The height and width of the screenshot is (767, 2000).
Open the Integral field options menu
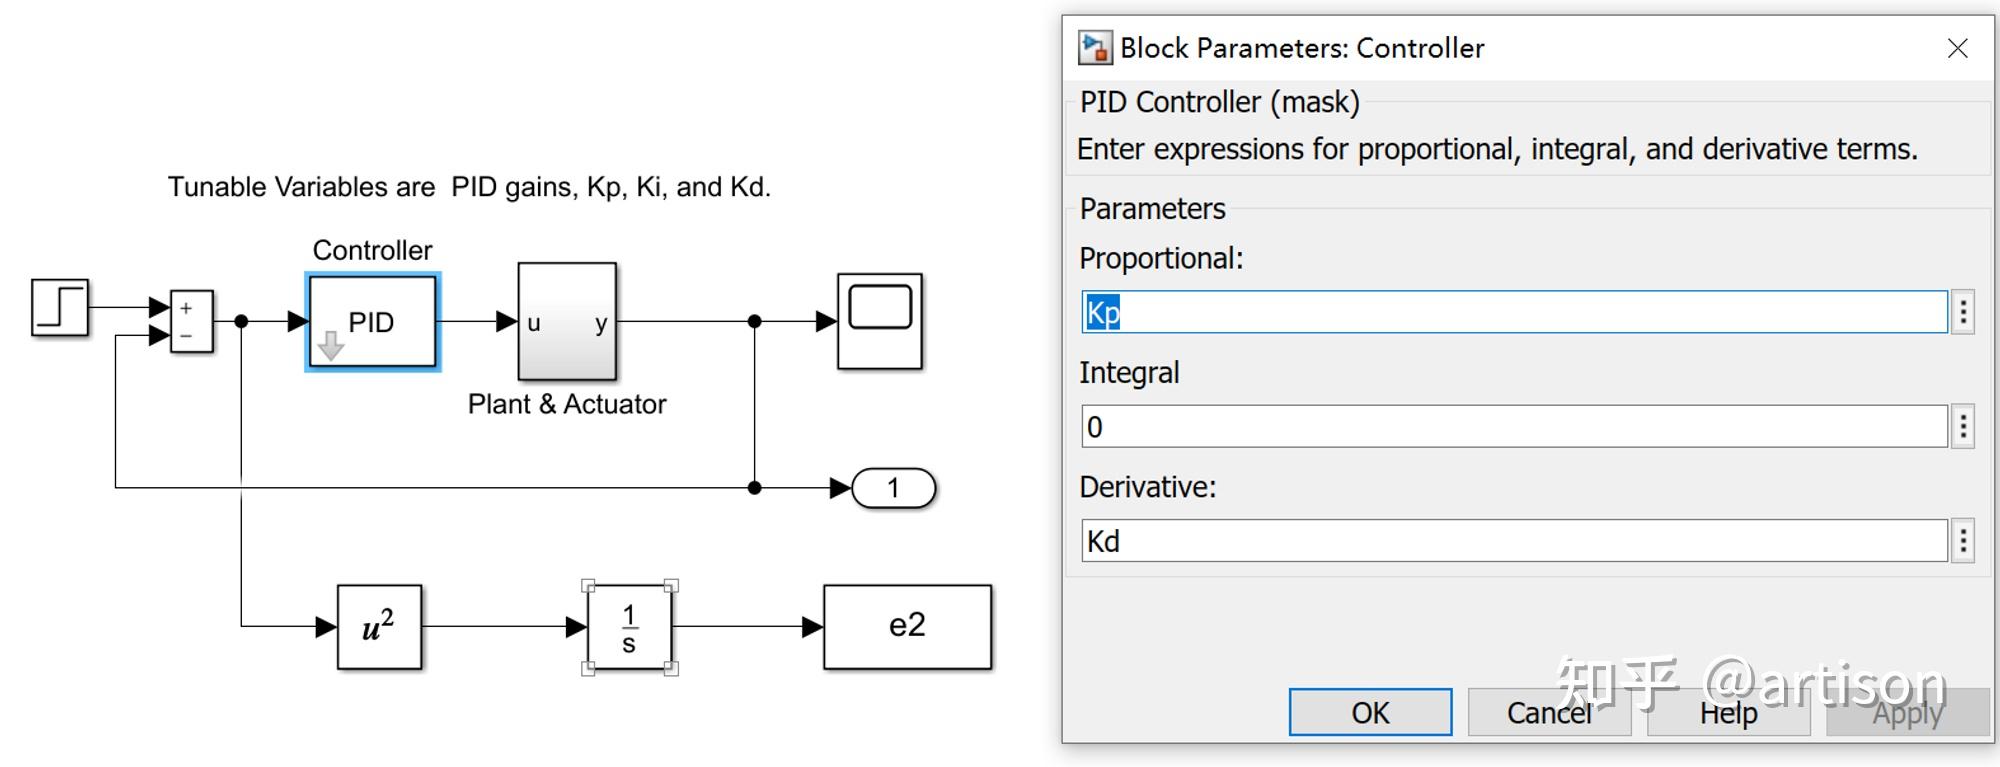coord(1963,427)
